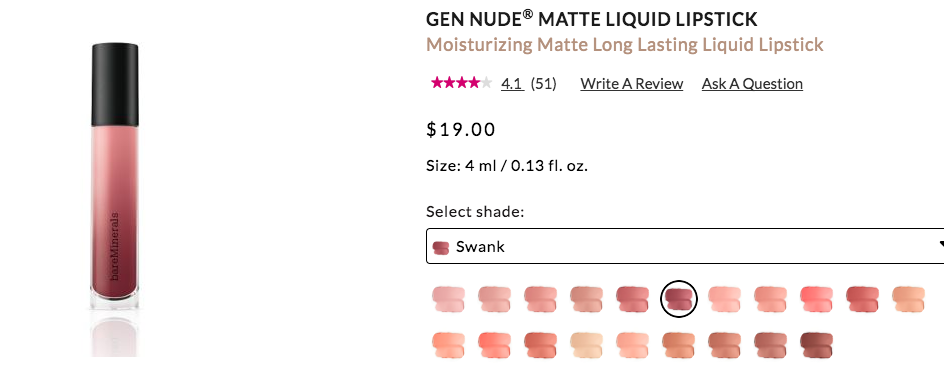Click the review count (51)
This screenshot has width=944, height=377.
(x=544, y=84)
